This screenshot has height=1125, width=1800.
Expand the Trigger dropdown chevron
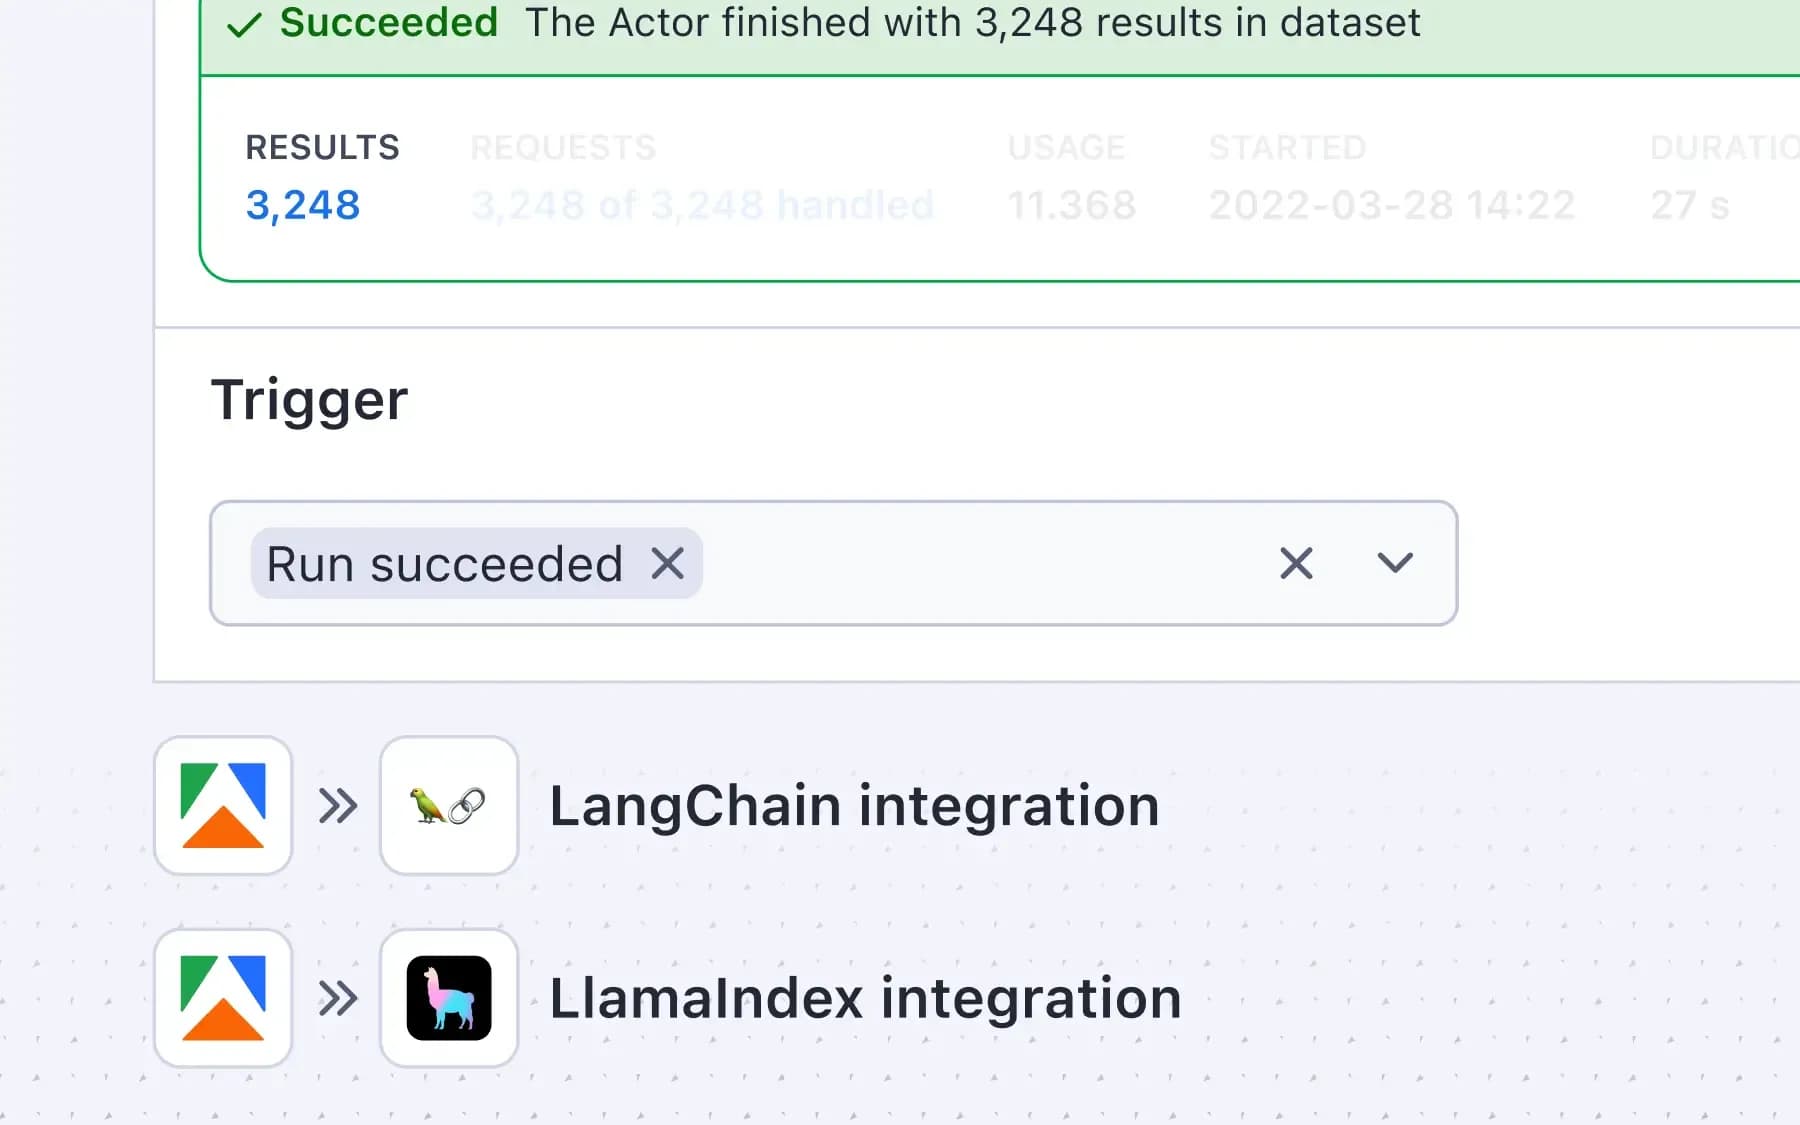1395,563
